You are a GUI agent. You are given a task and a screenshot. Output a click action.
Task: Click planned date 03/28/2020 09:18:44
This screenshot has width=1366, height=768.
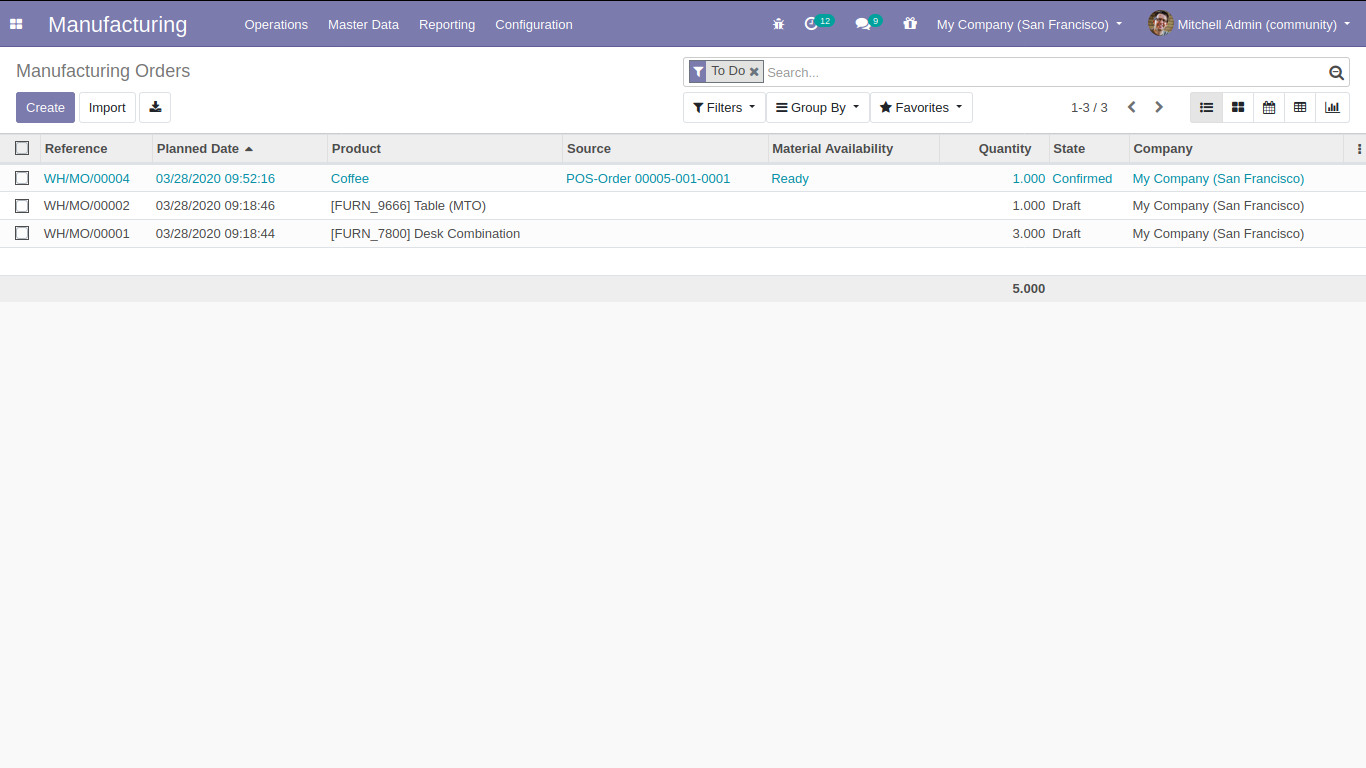tap(215, 233)
